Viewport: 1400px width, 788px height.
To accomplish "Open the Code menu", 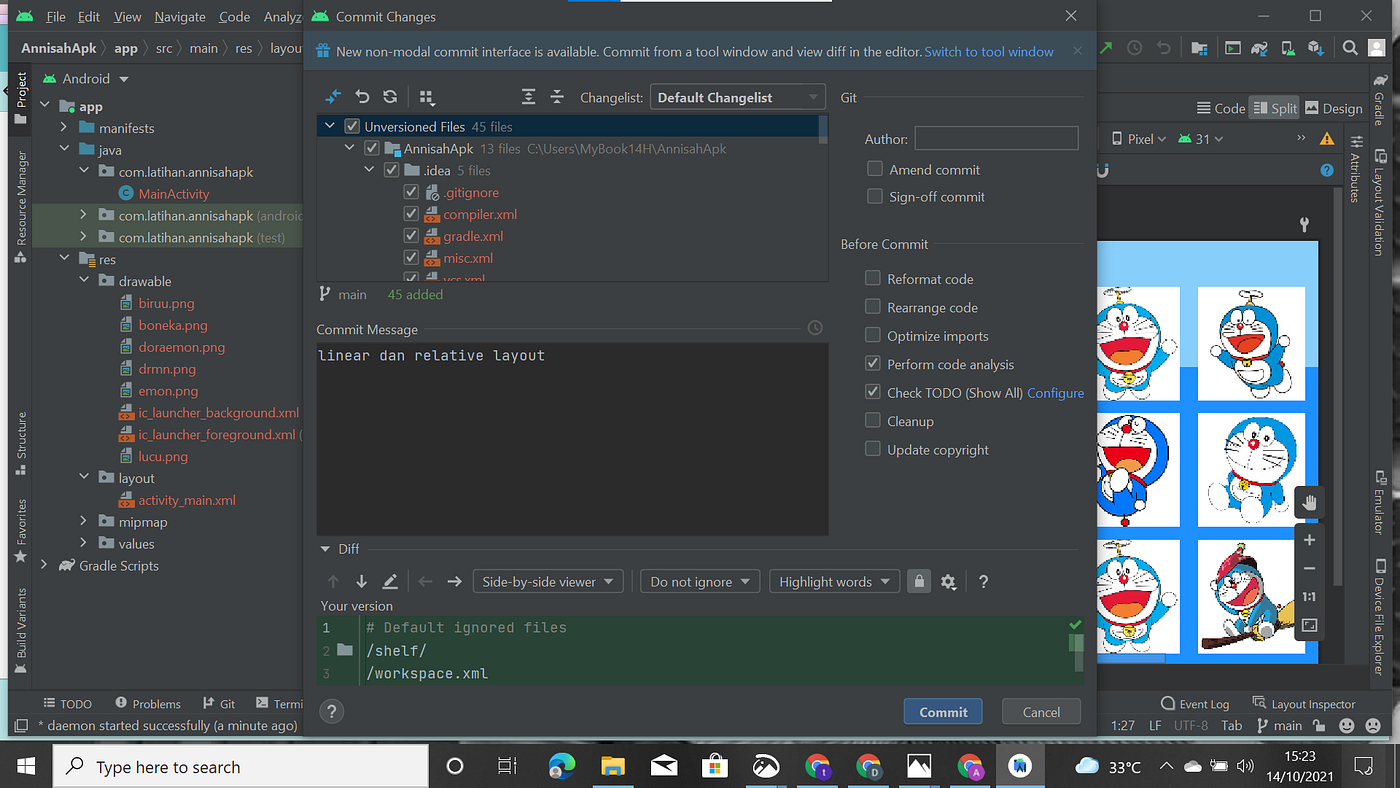I will pos(234,16).
